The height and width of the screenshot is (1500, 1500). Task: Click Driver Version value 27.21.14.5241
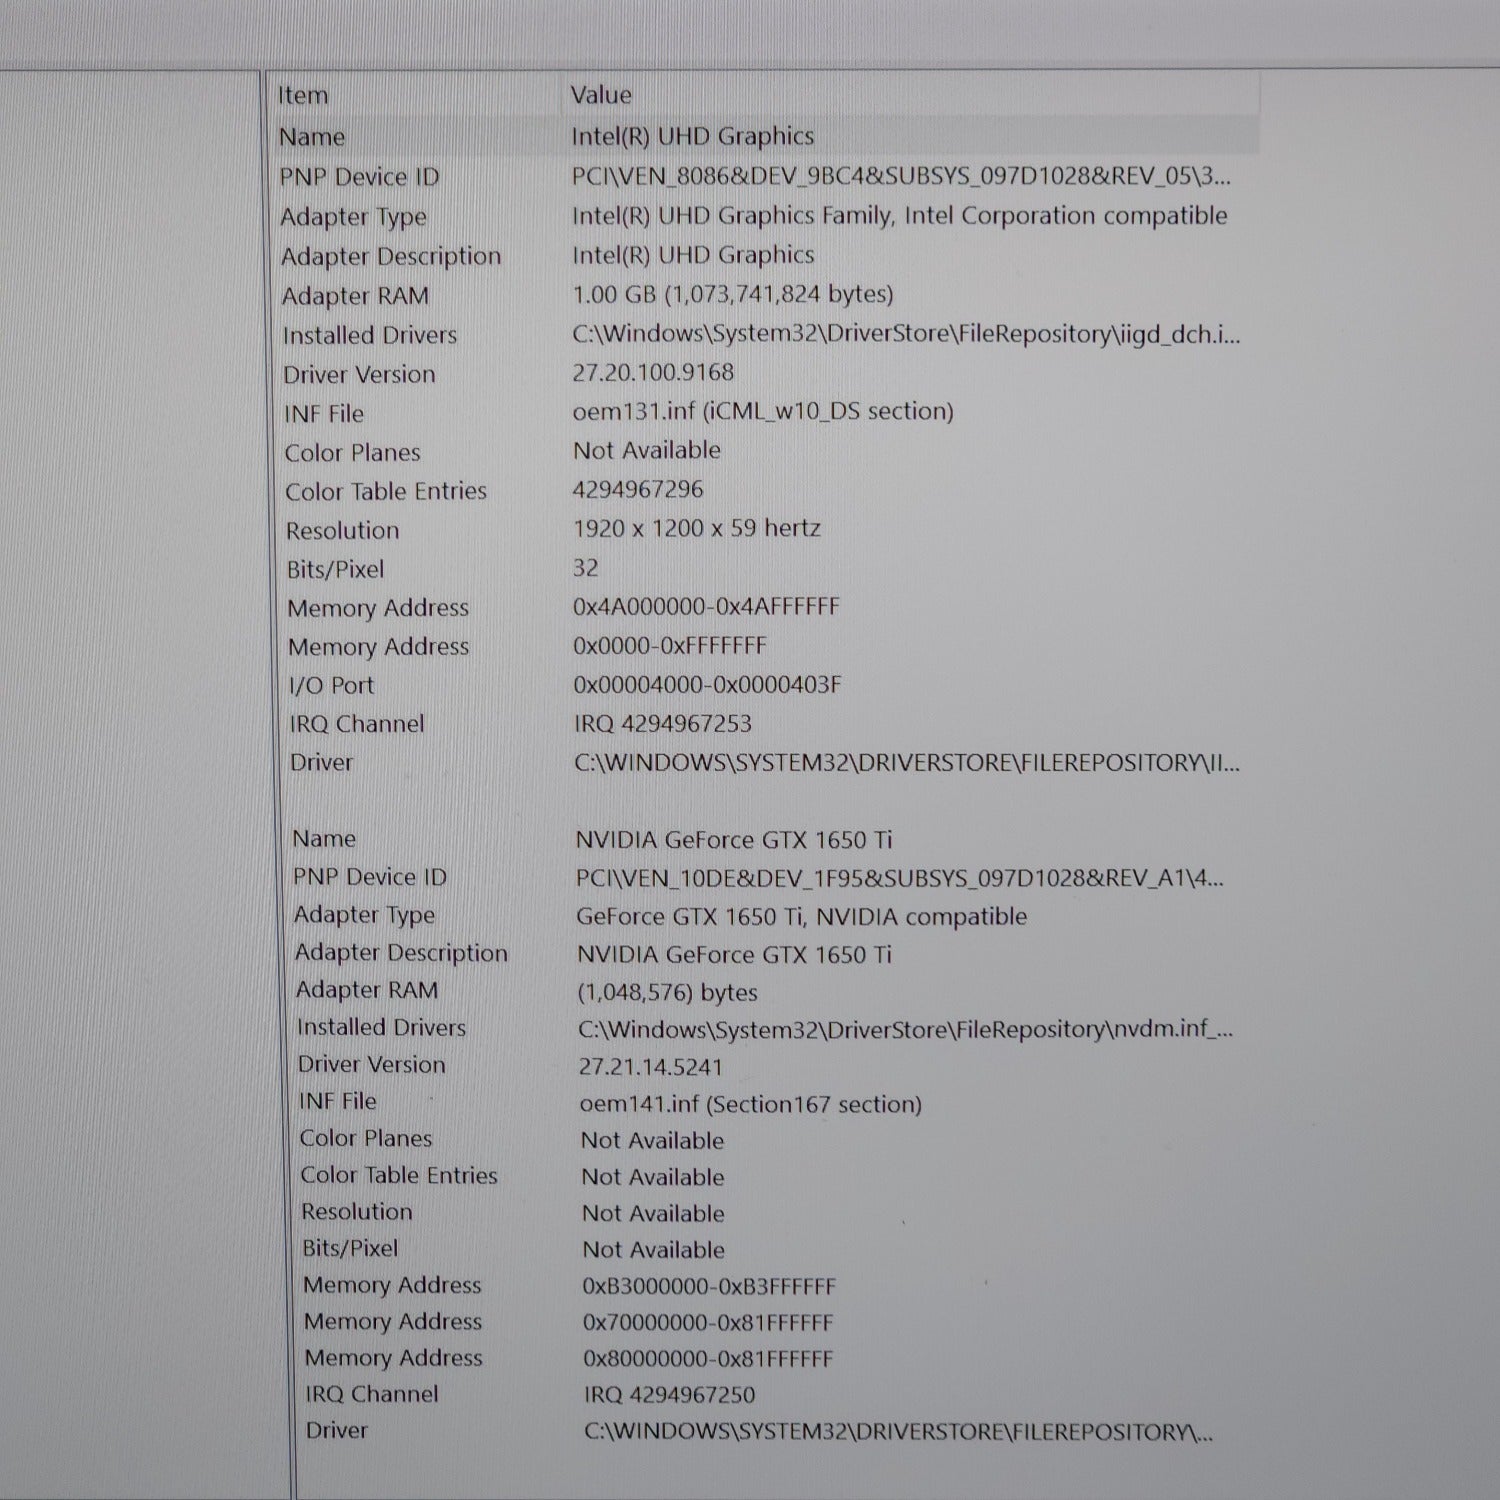point(650,1067)
